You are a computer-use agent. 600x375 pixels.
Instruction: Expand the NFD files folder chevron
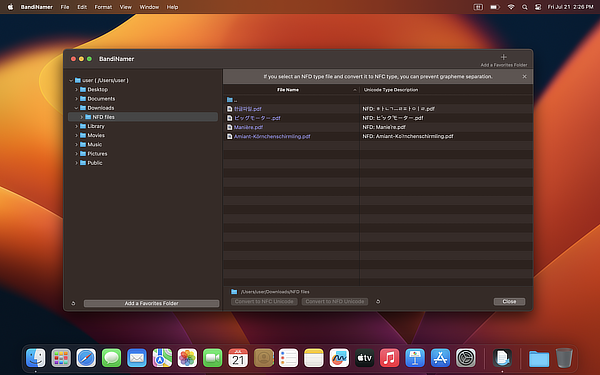point(81,117)
